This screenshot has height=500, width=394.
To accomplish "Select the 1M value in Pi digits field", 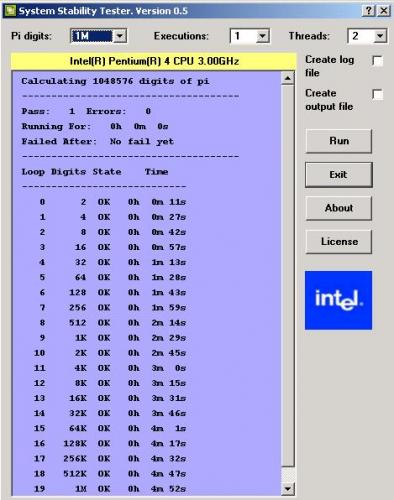I will coord(92,36).
